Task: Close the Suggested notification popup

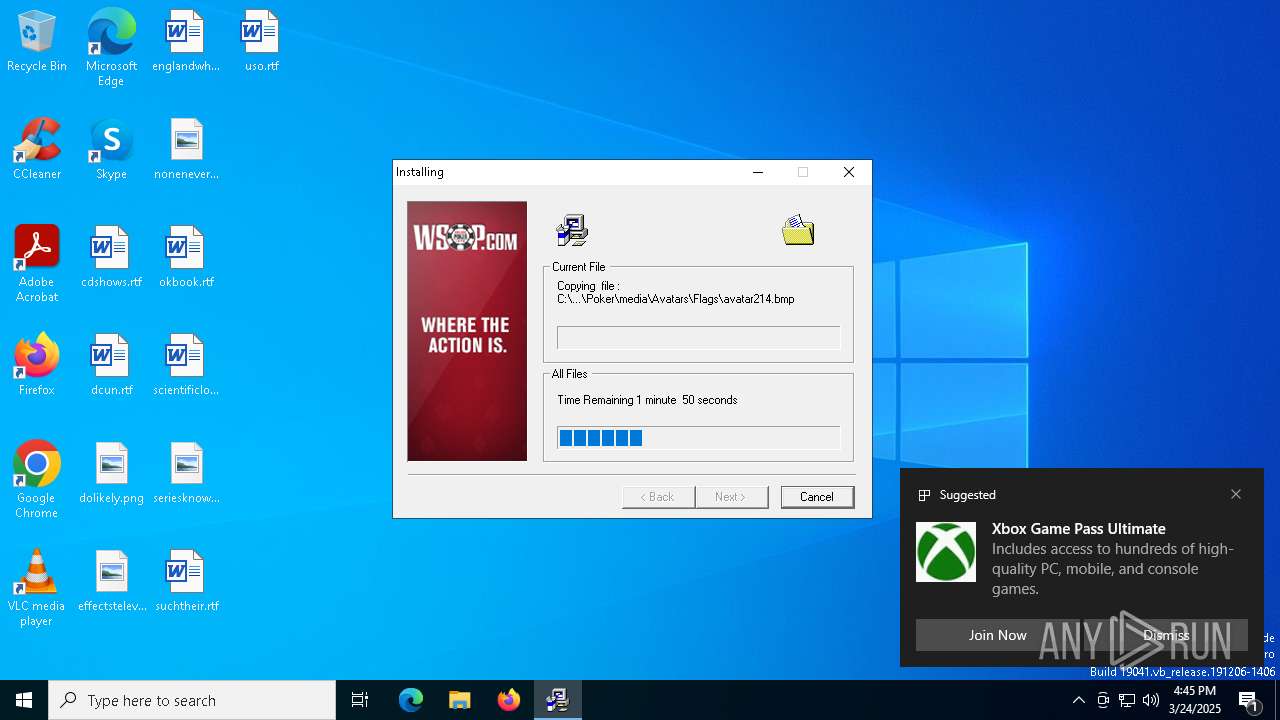Action: coord(1236,494)
